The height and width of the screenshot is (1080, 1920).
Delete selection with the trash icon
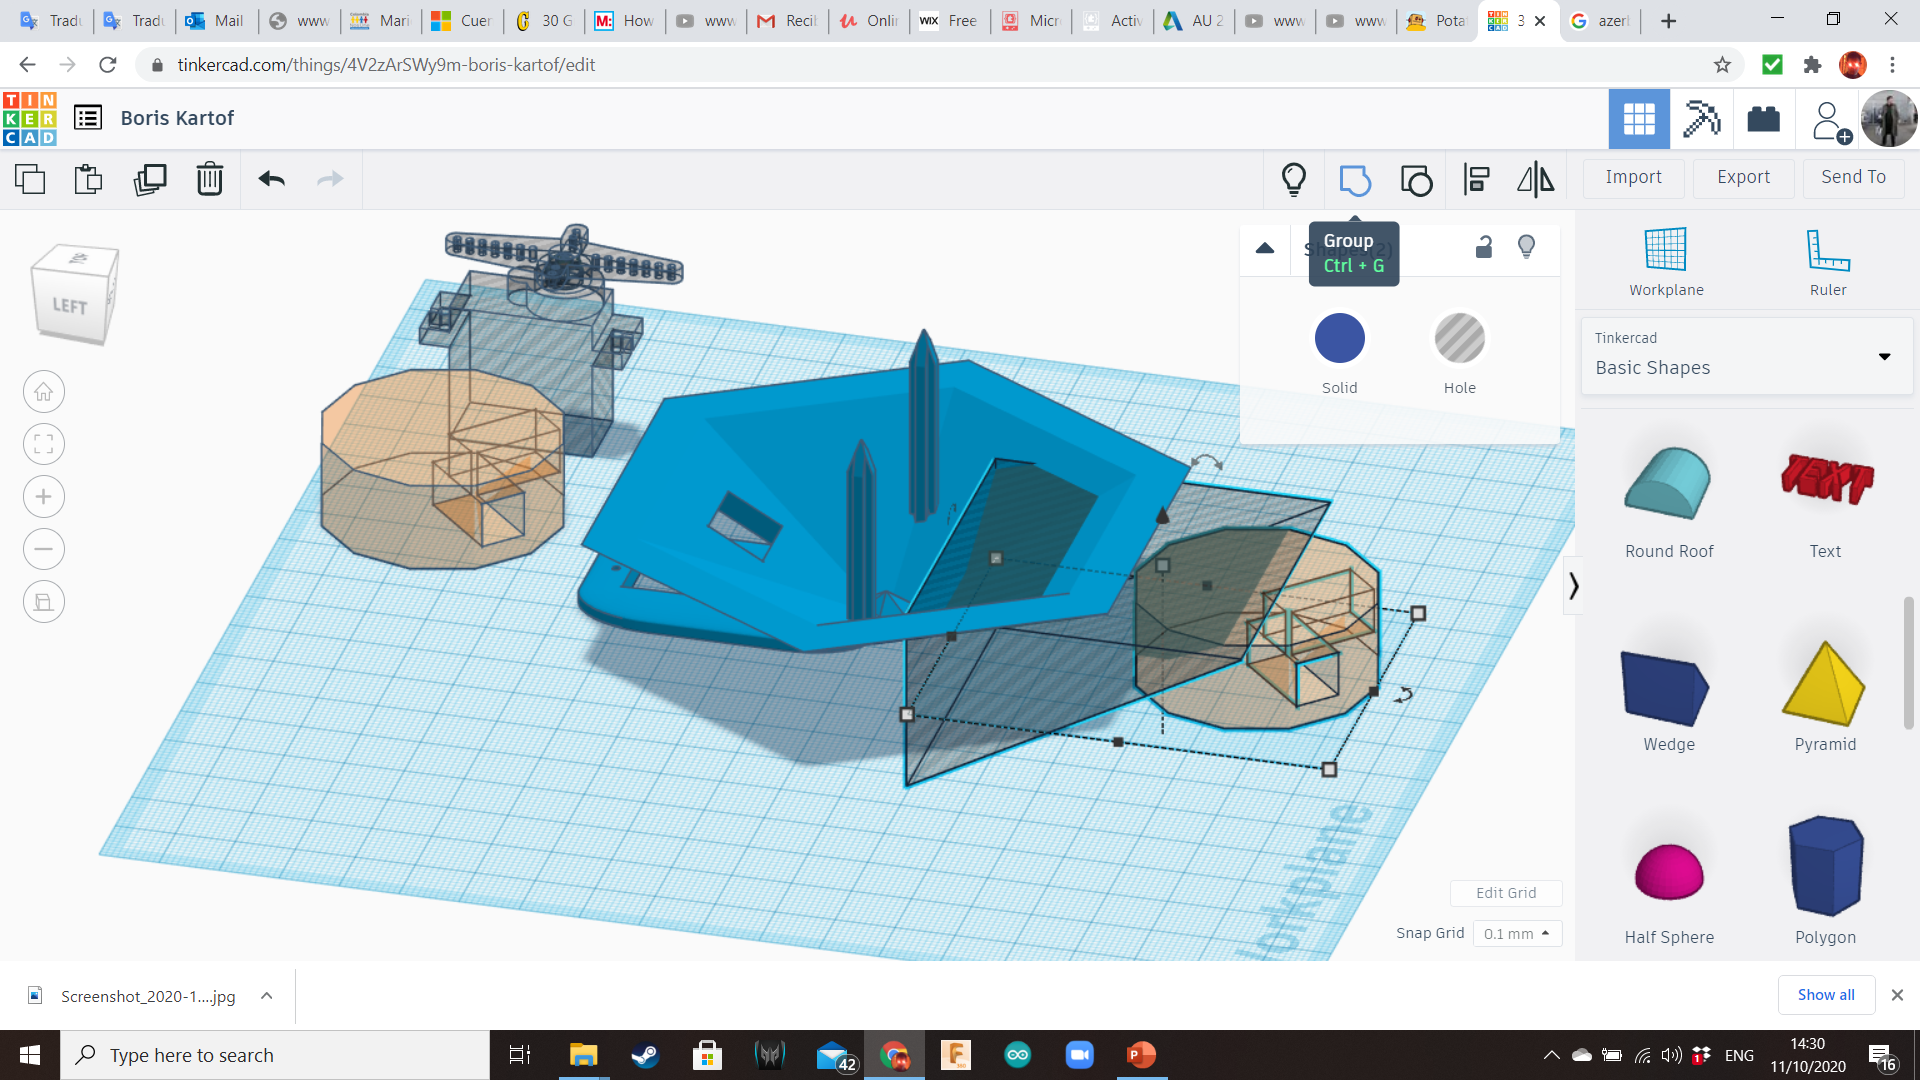pyautogui.click(x=209, y=180)
